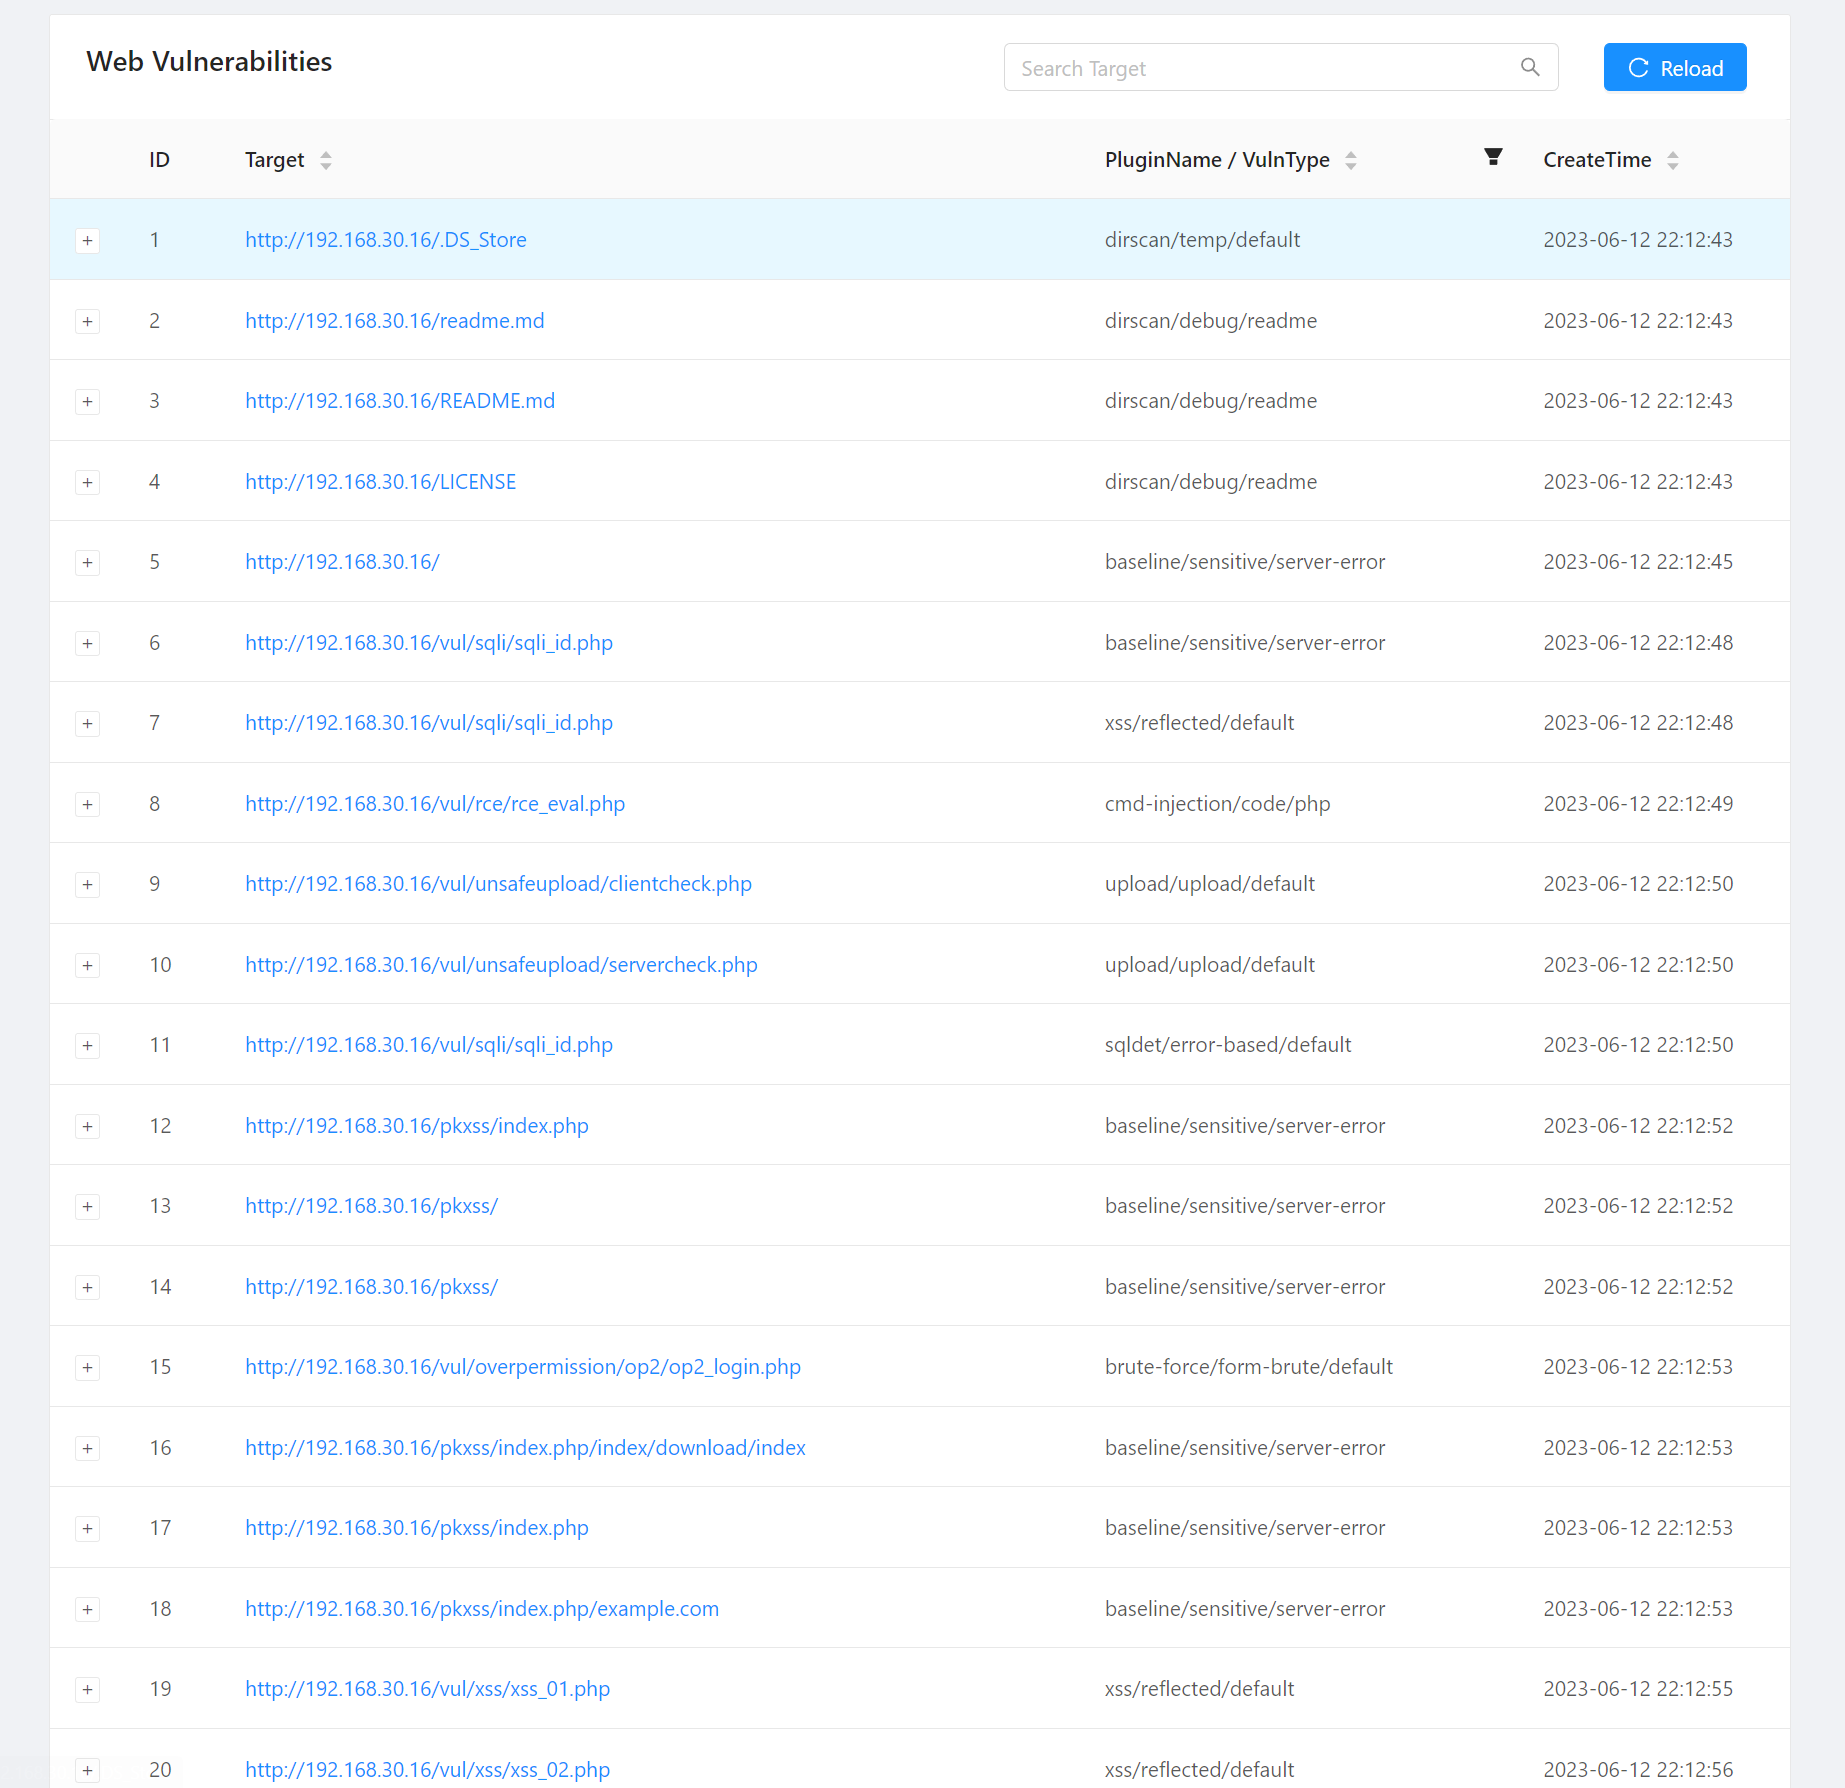1845x1788 pixels.
Task: Sort by CreateTime column arrows
Action: pos(1673,160)
